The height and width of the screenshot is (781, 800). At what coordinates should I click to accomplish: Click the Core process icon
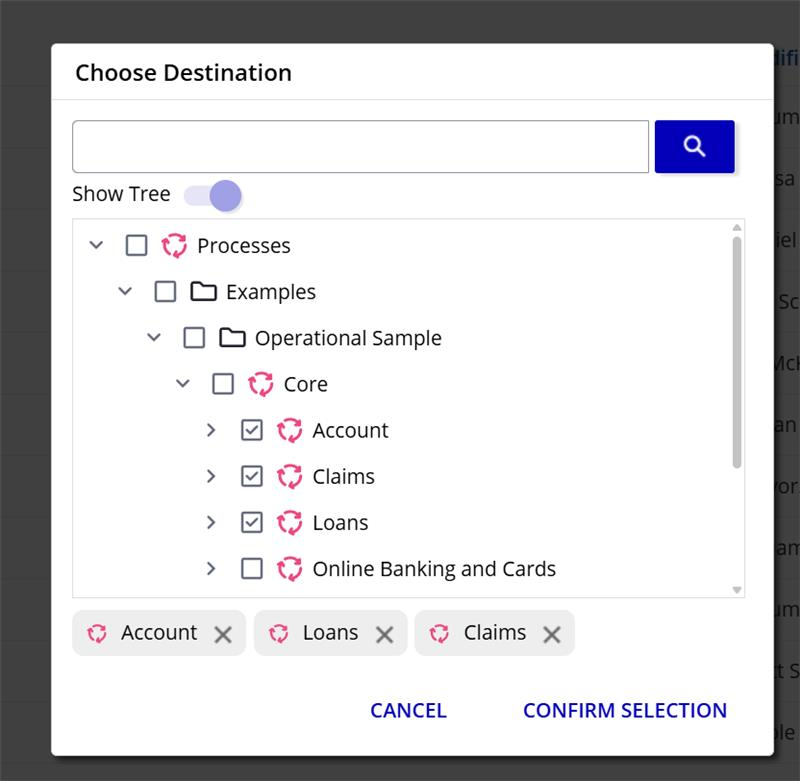261,384
